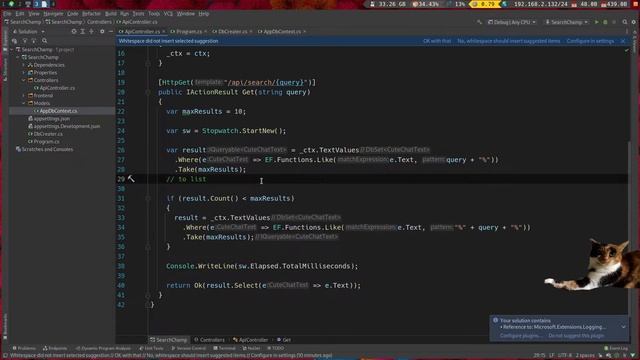Expand the solution notification popup chevron

pos(623,327)
